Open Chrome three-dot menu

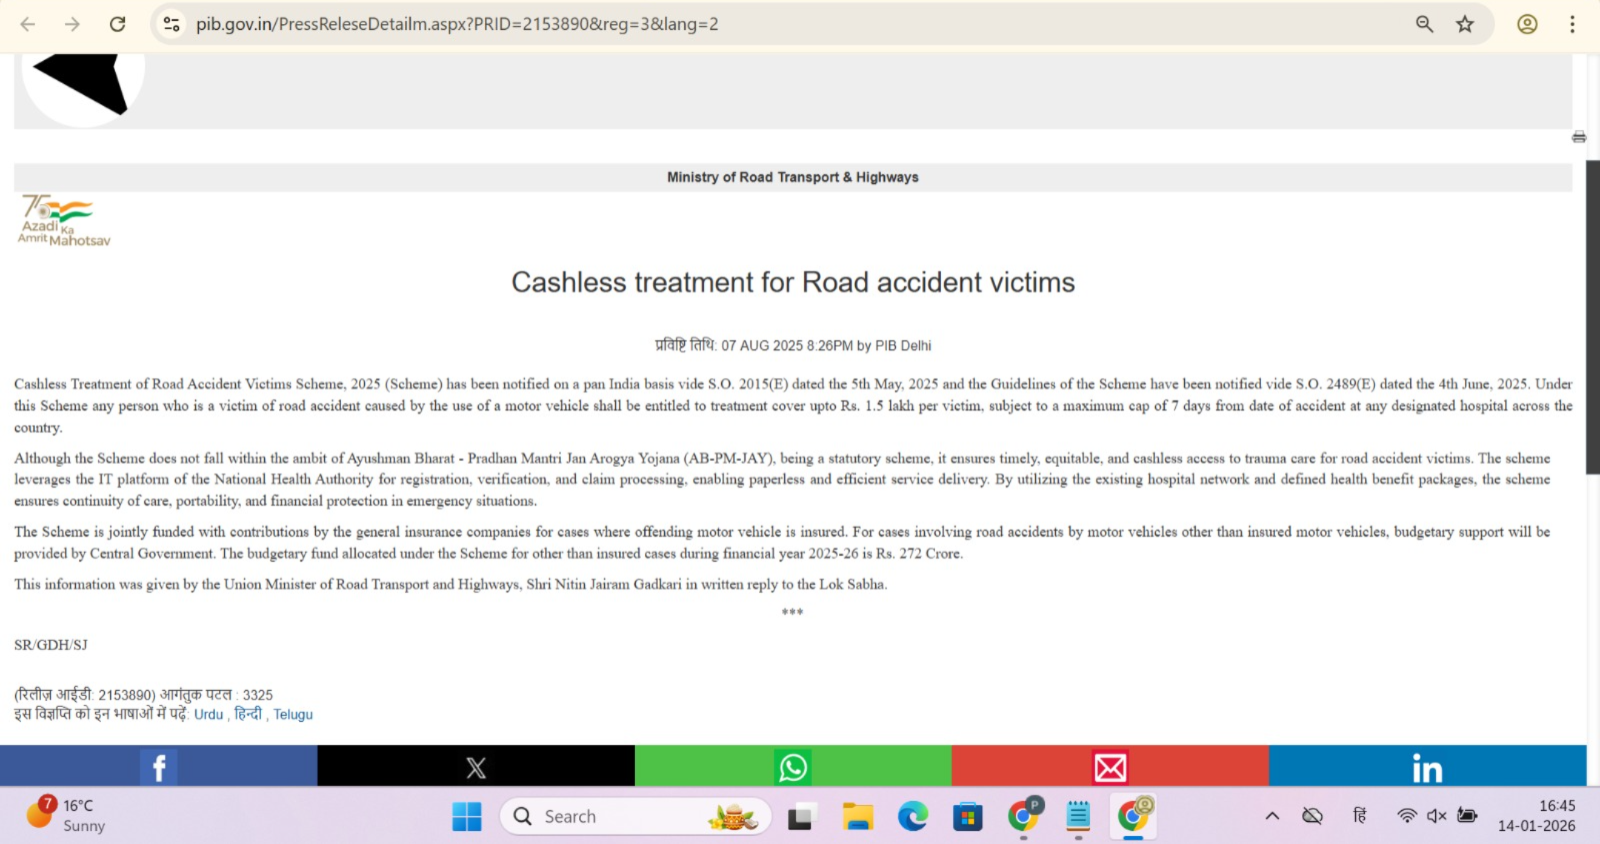[x=1572, y=24]
